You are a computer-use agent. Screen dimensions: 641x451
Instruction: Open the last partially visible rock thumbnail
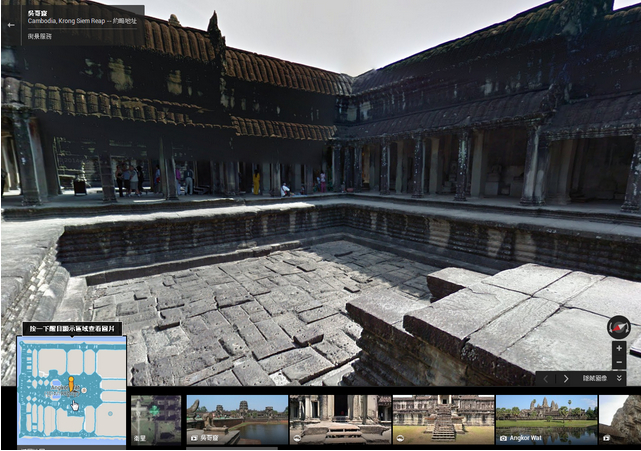(x=620, y=419)
